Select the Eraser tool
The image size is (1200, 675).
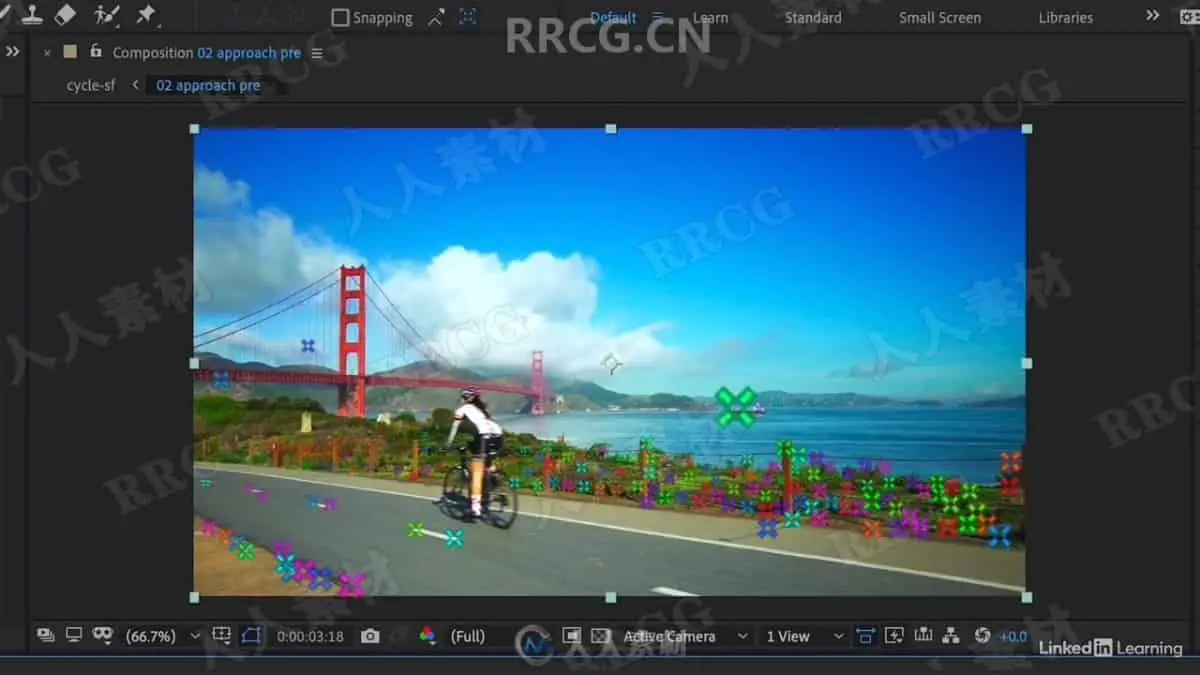[65, 14]
